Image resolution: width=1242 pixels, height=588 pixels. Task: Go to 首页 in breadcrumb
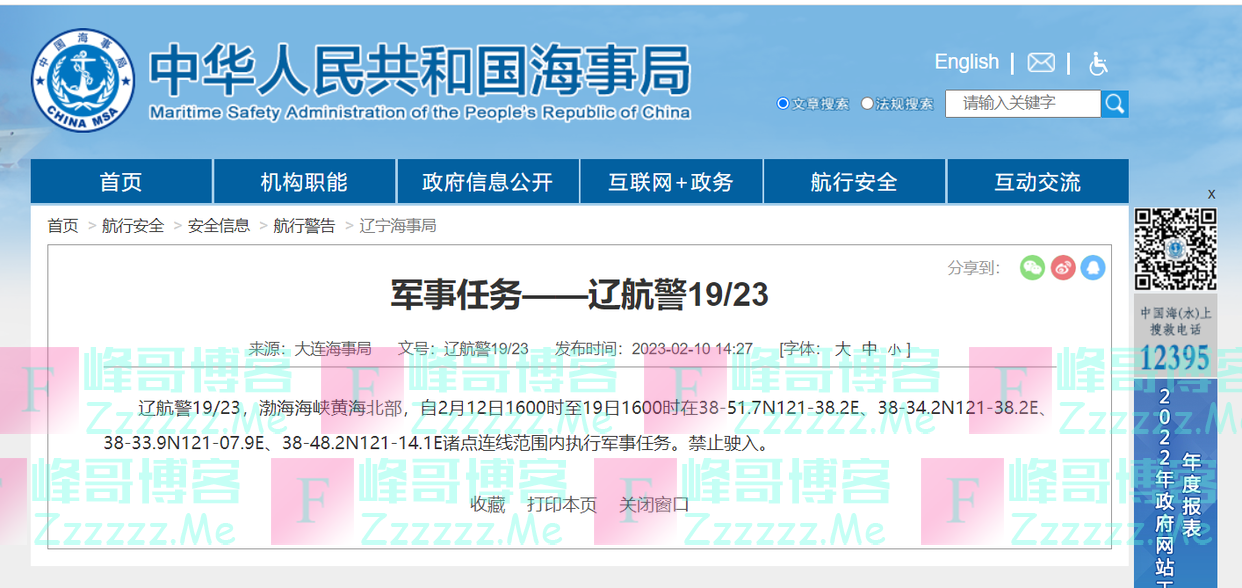pyautogui.click(x=63, y=226)
